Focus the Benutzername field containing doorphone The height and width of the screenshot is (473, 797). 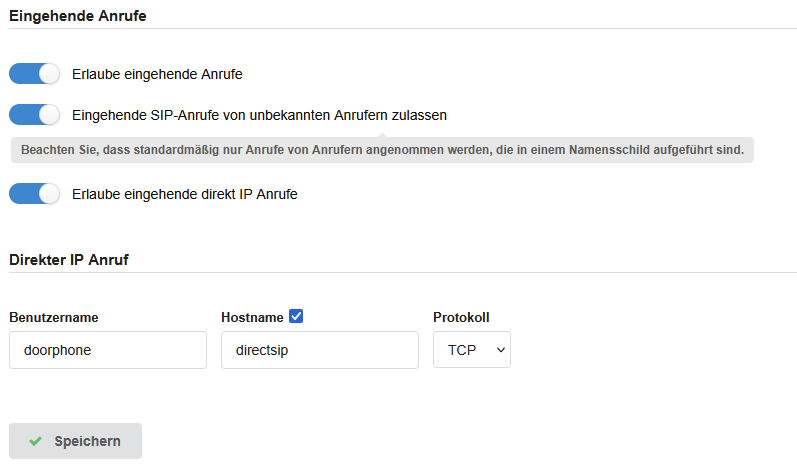click(108, 350)
